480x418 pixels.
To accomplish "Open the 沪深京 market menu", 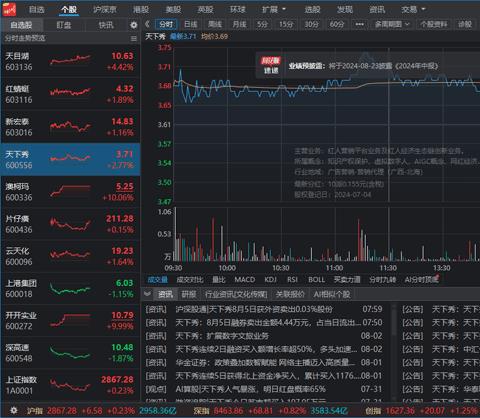I will (105, 9).
